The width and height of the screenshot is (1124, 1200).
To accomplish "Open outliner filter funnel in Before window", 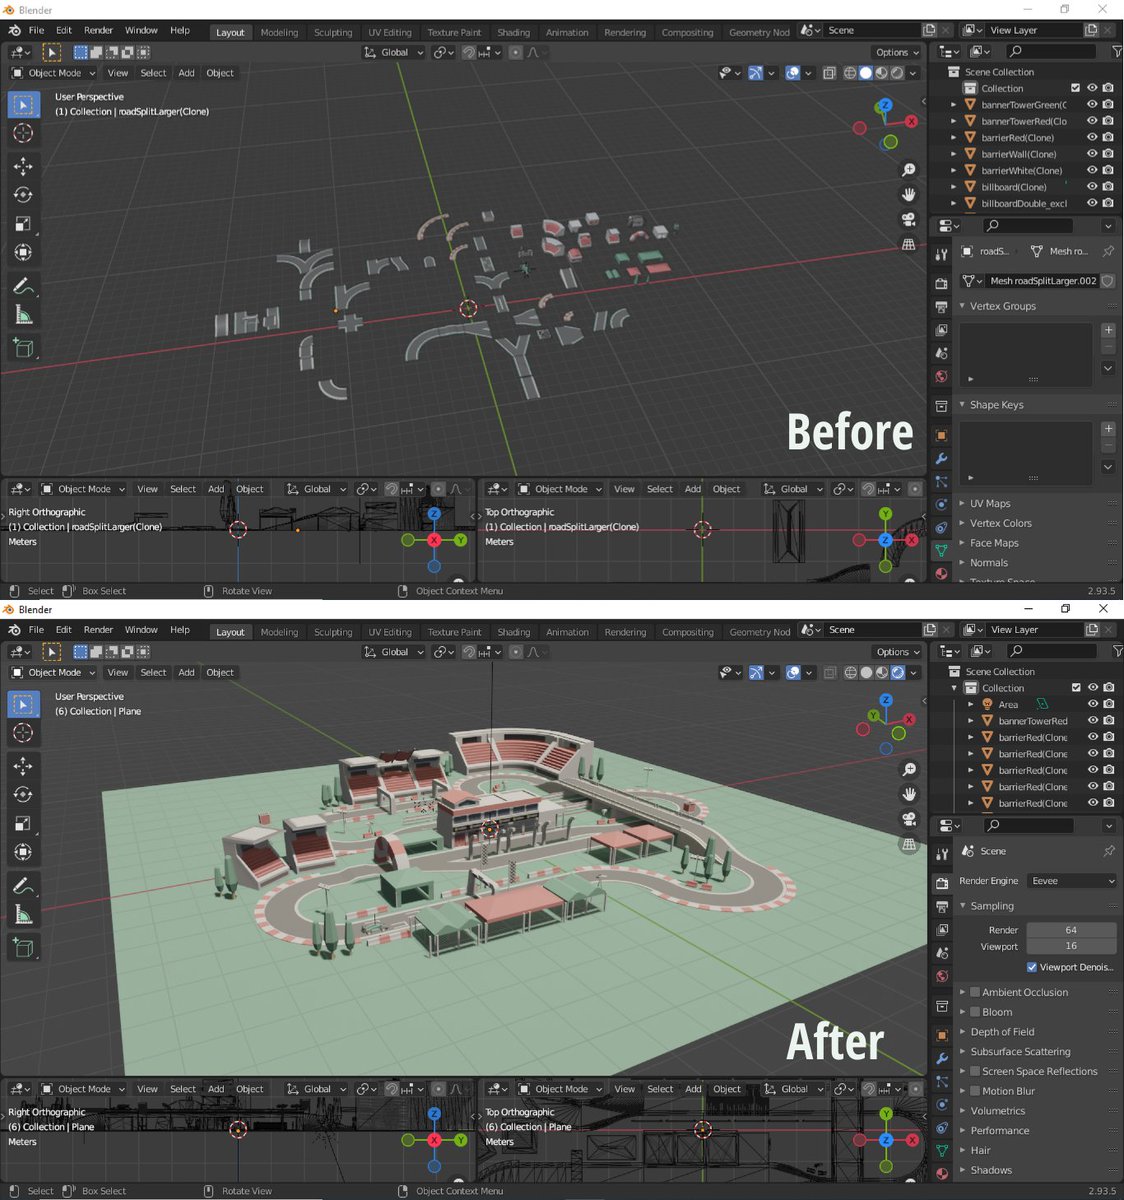I will point(1117,51).
